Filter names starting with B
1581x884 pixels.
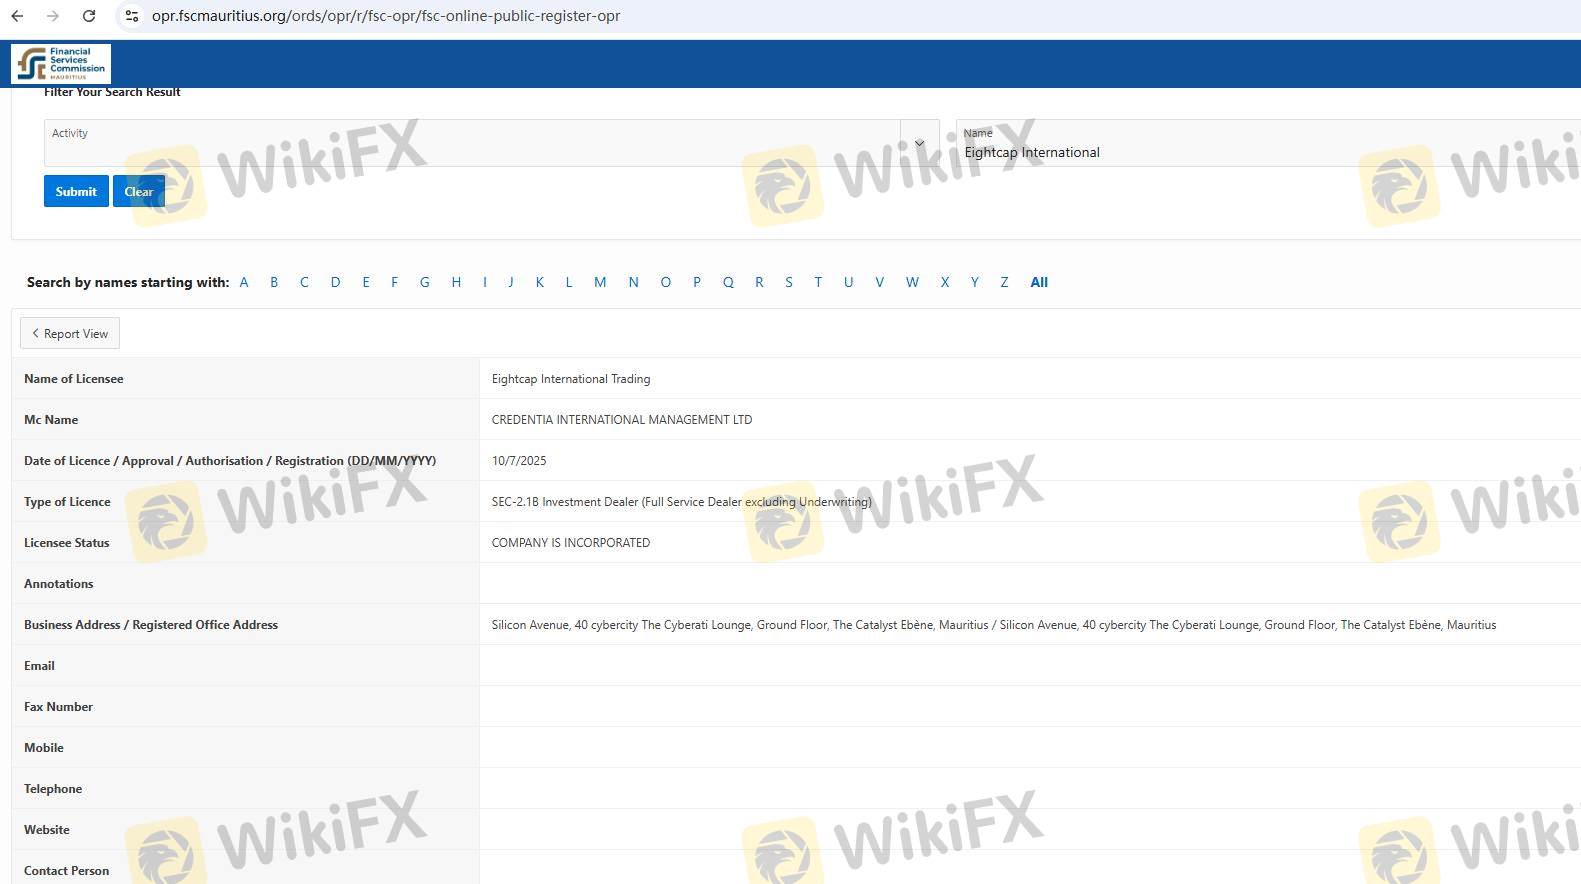(x=274, y=282)
